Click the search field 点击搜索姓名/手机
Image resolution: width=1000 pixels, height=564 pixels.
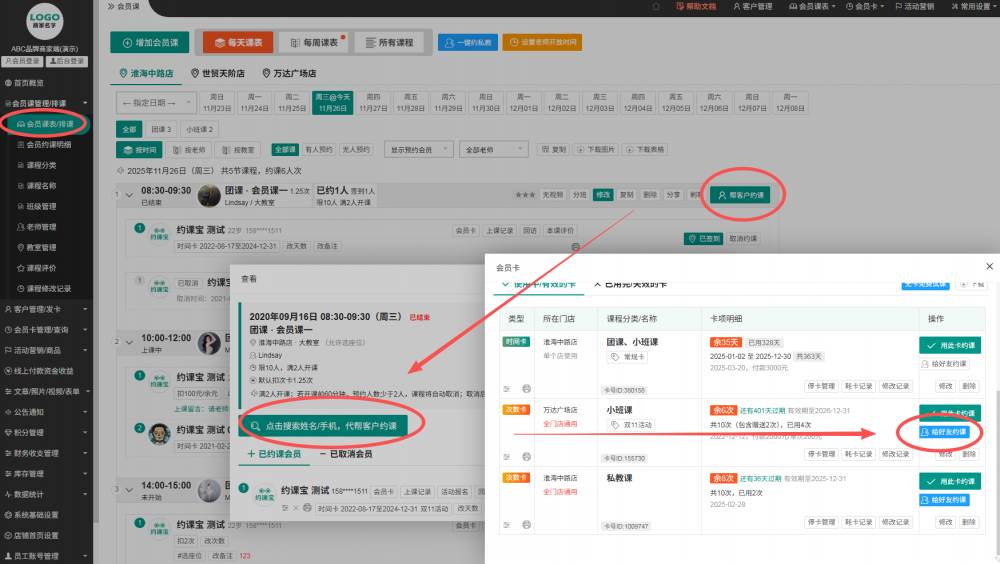click(331, 425)
